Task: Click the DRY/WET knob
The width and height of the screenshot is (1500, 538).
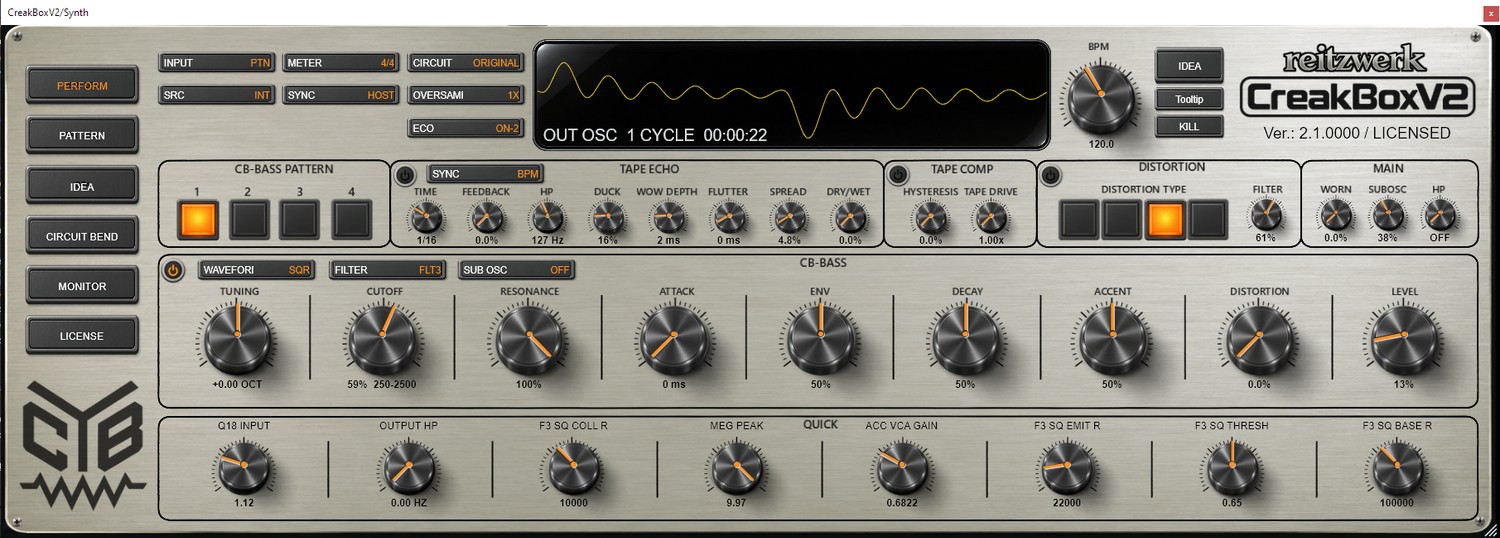Action: (x=849, y=216)
